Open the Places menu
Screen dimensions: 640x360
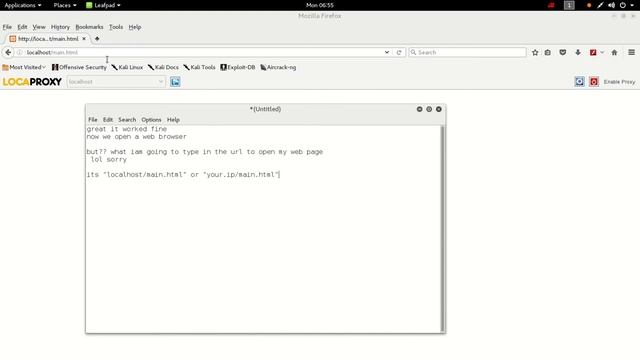click(64, 5)
